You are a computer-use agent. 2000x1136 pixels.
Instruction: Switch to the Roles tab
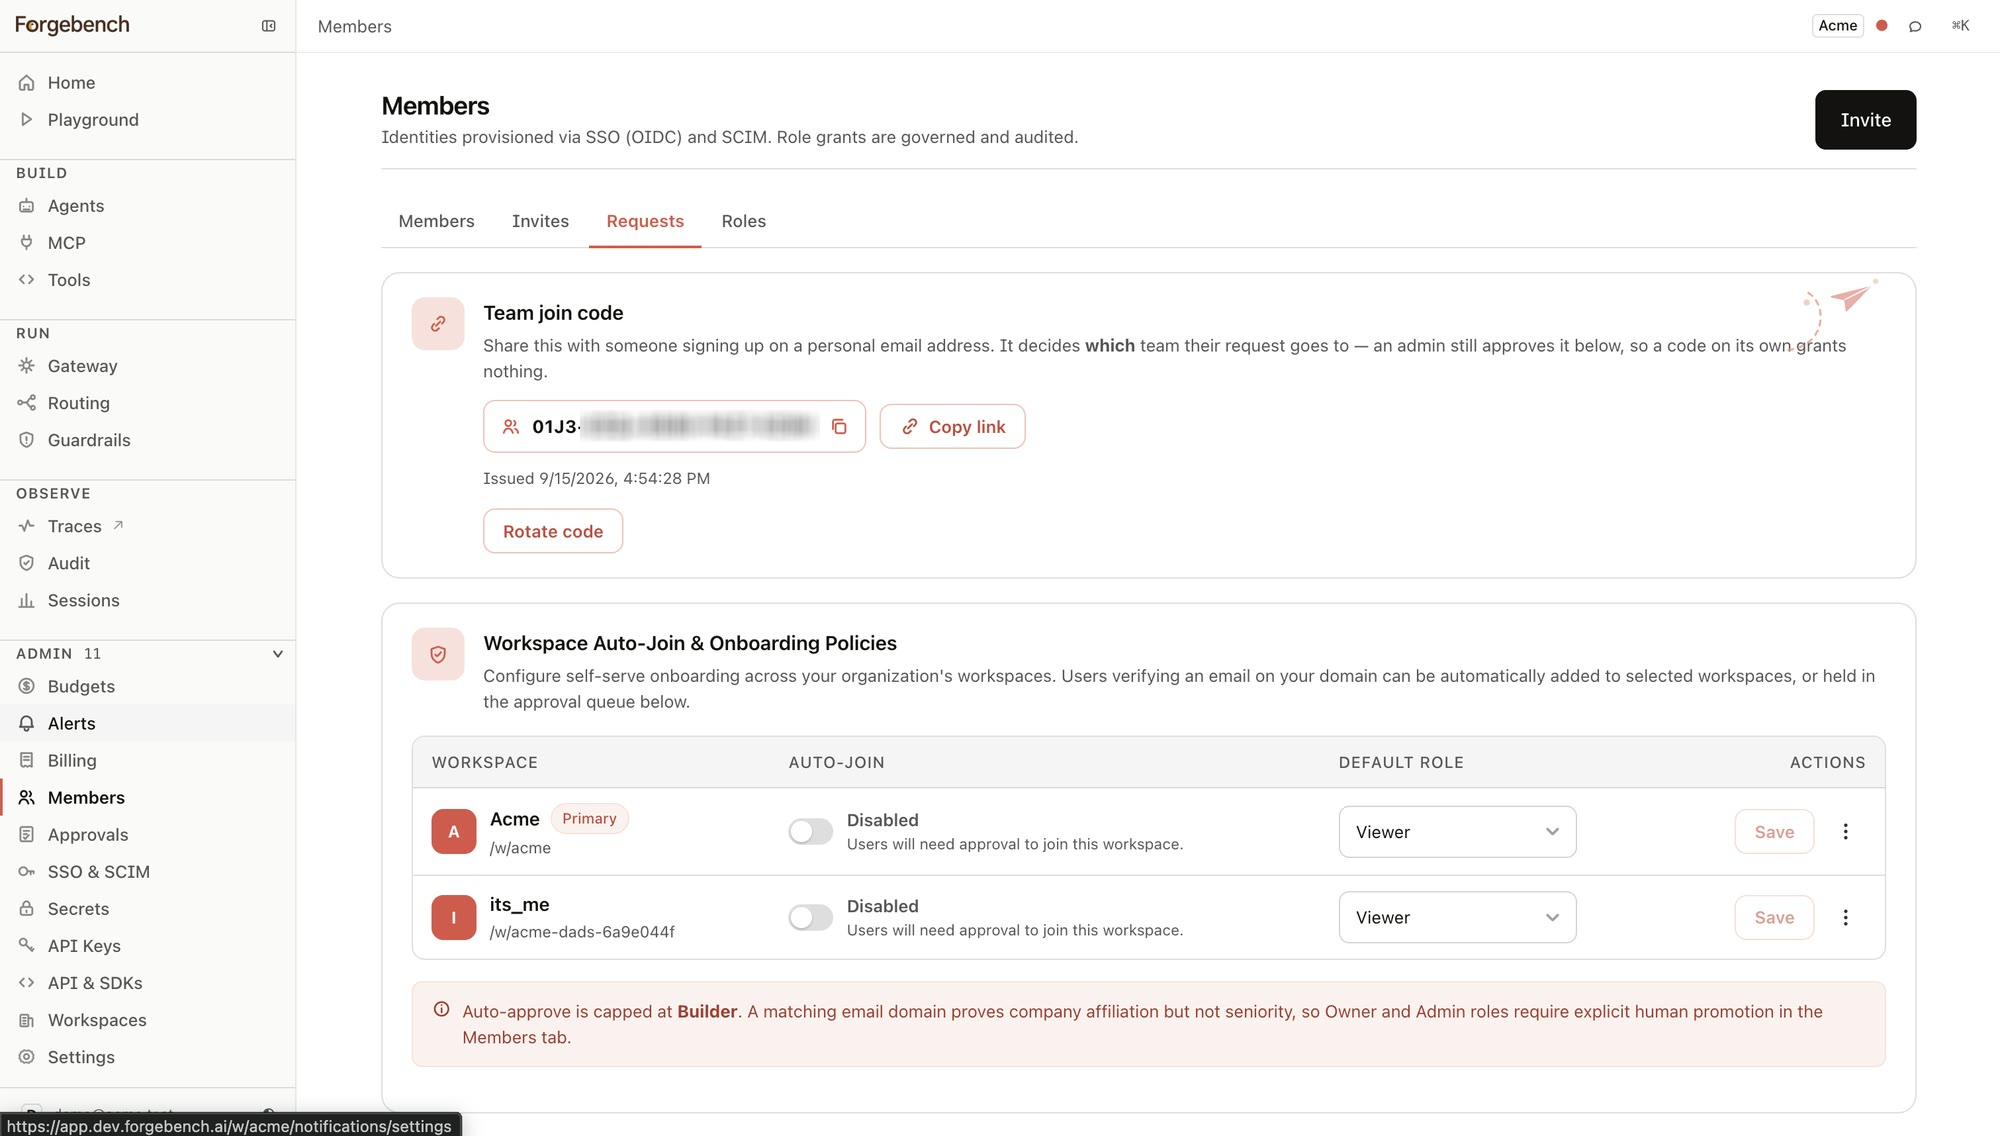[x=744, y=221]
